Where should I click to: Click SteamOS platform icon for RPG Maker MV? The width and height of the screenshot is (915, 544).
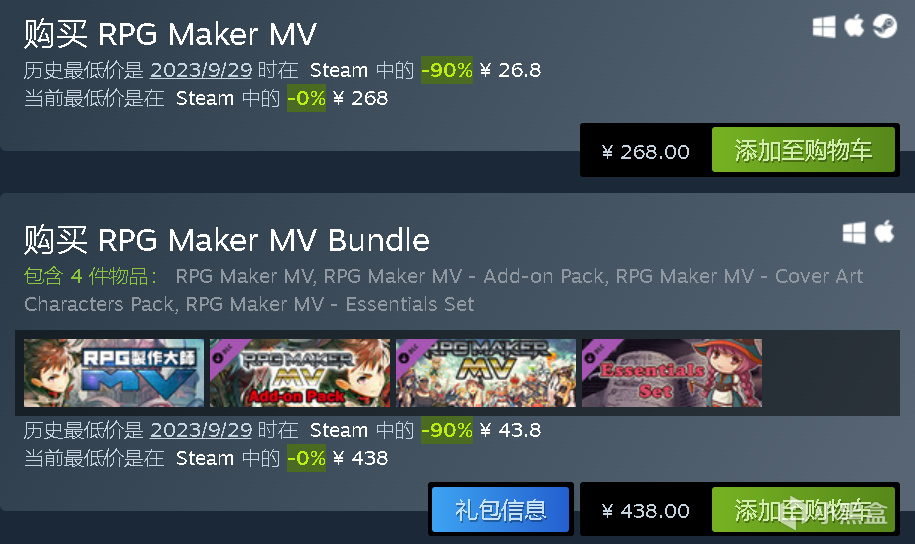885,26
